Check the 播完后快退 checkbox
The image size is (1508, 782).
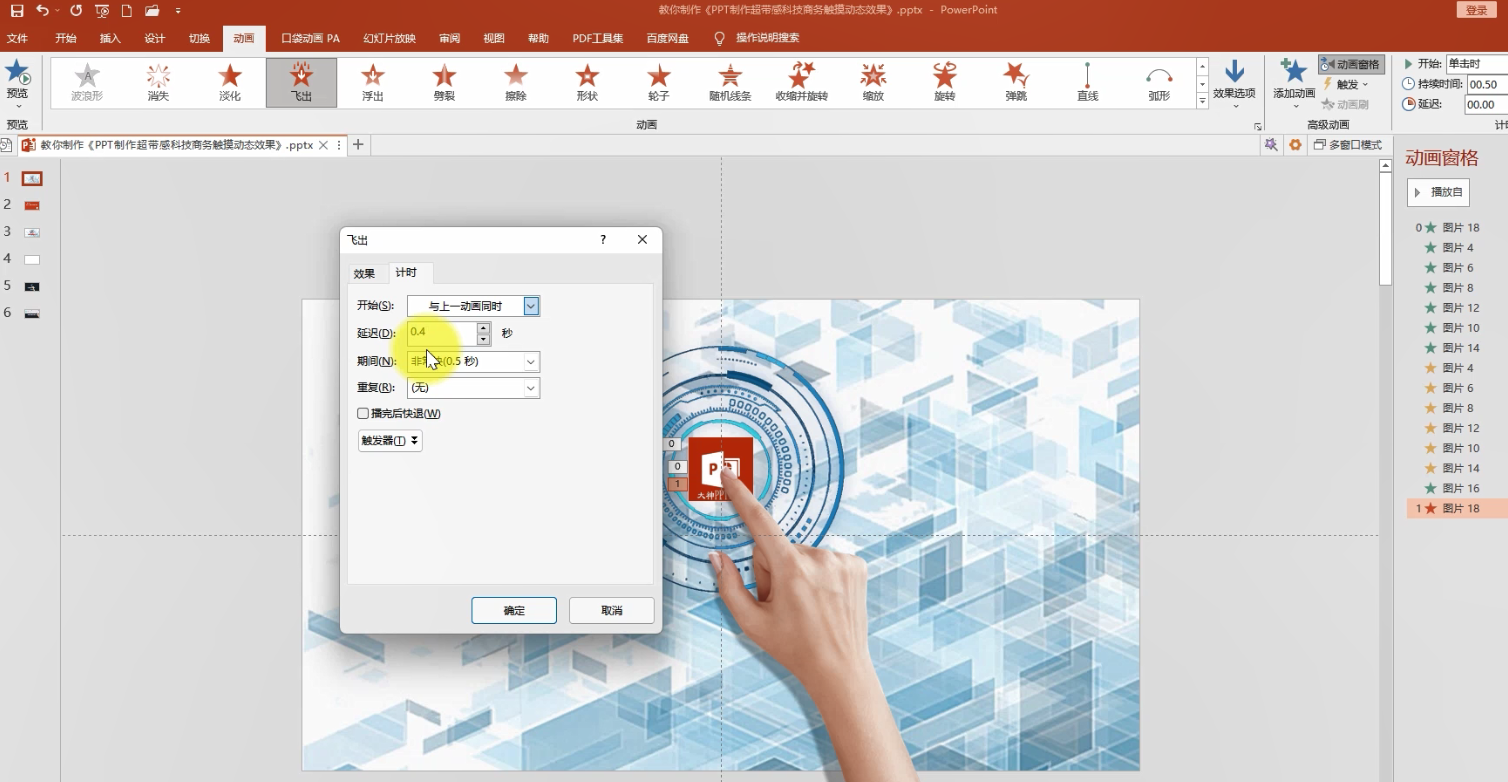coord(363,413)
